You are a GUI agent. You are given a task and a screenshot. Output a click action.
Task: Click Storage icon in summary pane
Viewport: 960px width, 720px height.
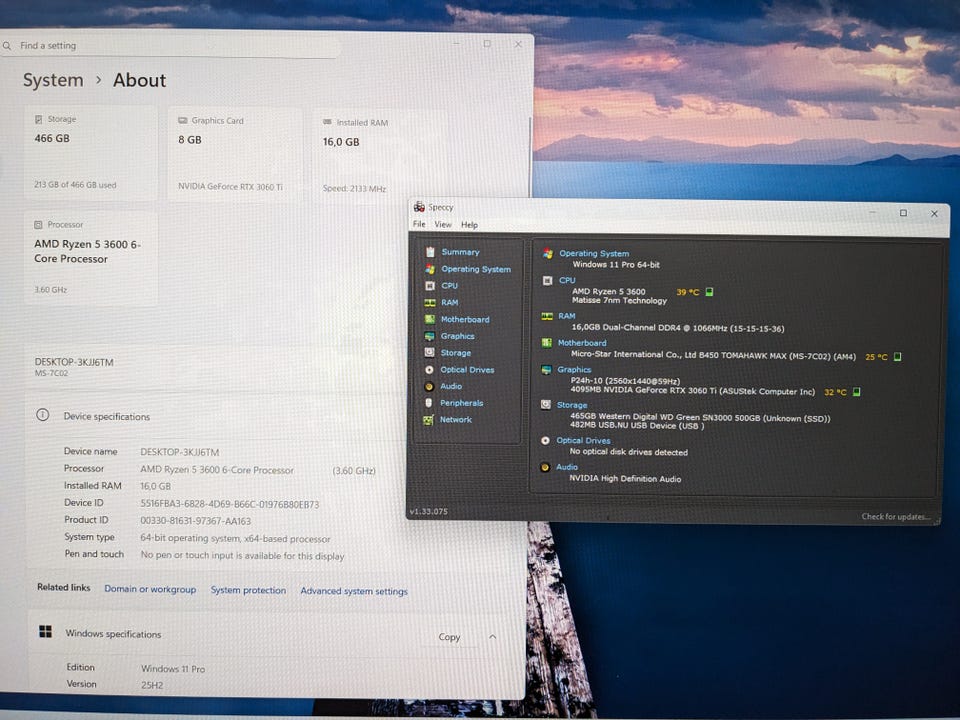[546, 405]
